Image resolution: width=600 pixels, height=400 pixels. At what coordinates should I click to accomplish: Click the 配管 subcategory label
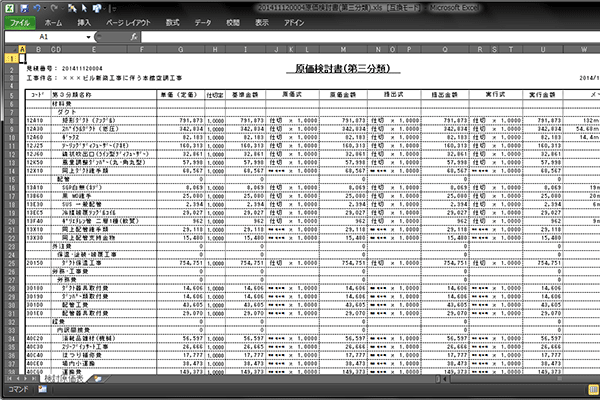(x=64, y=179)
